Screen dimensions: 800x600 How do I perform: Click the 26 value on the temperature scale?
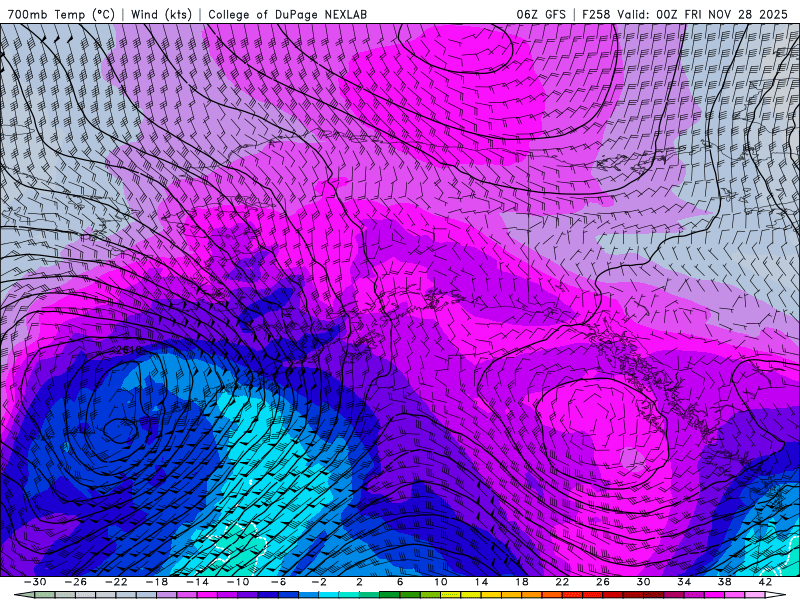(x=603, y=582)
